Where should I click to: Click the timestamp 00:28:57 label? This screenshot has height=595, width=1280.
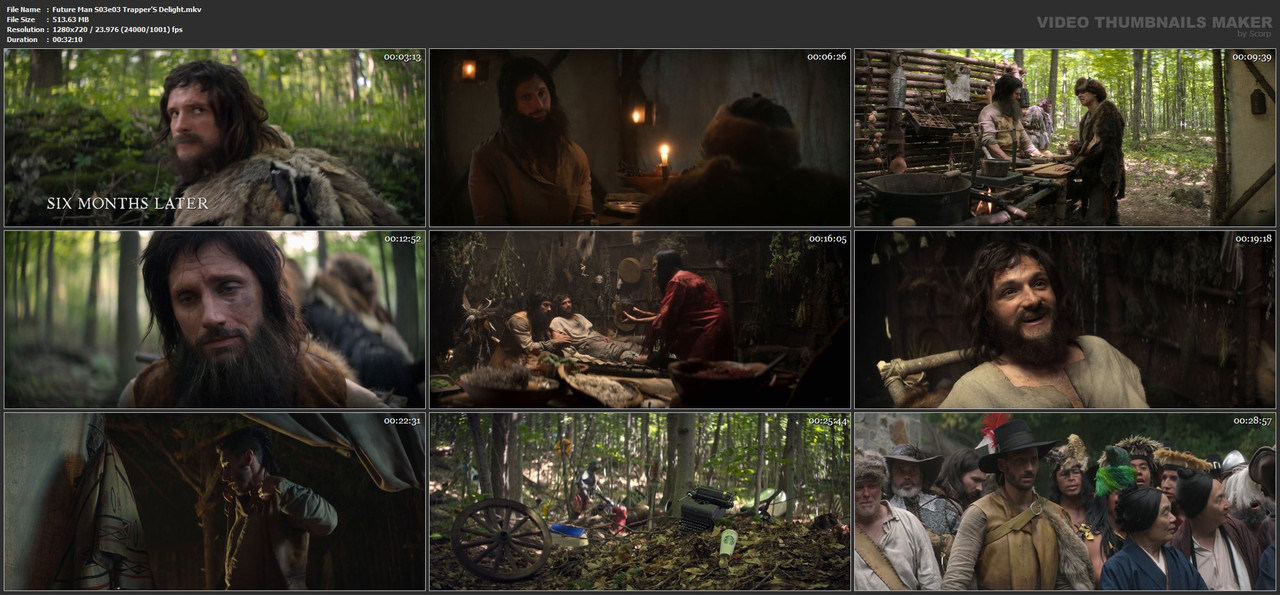[x=1252, y=421]
